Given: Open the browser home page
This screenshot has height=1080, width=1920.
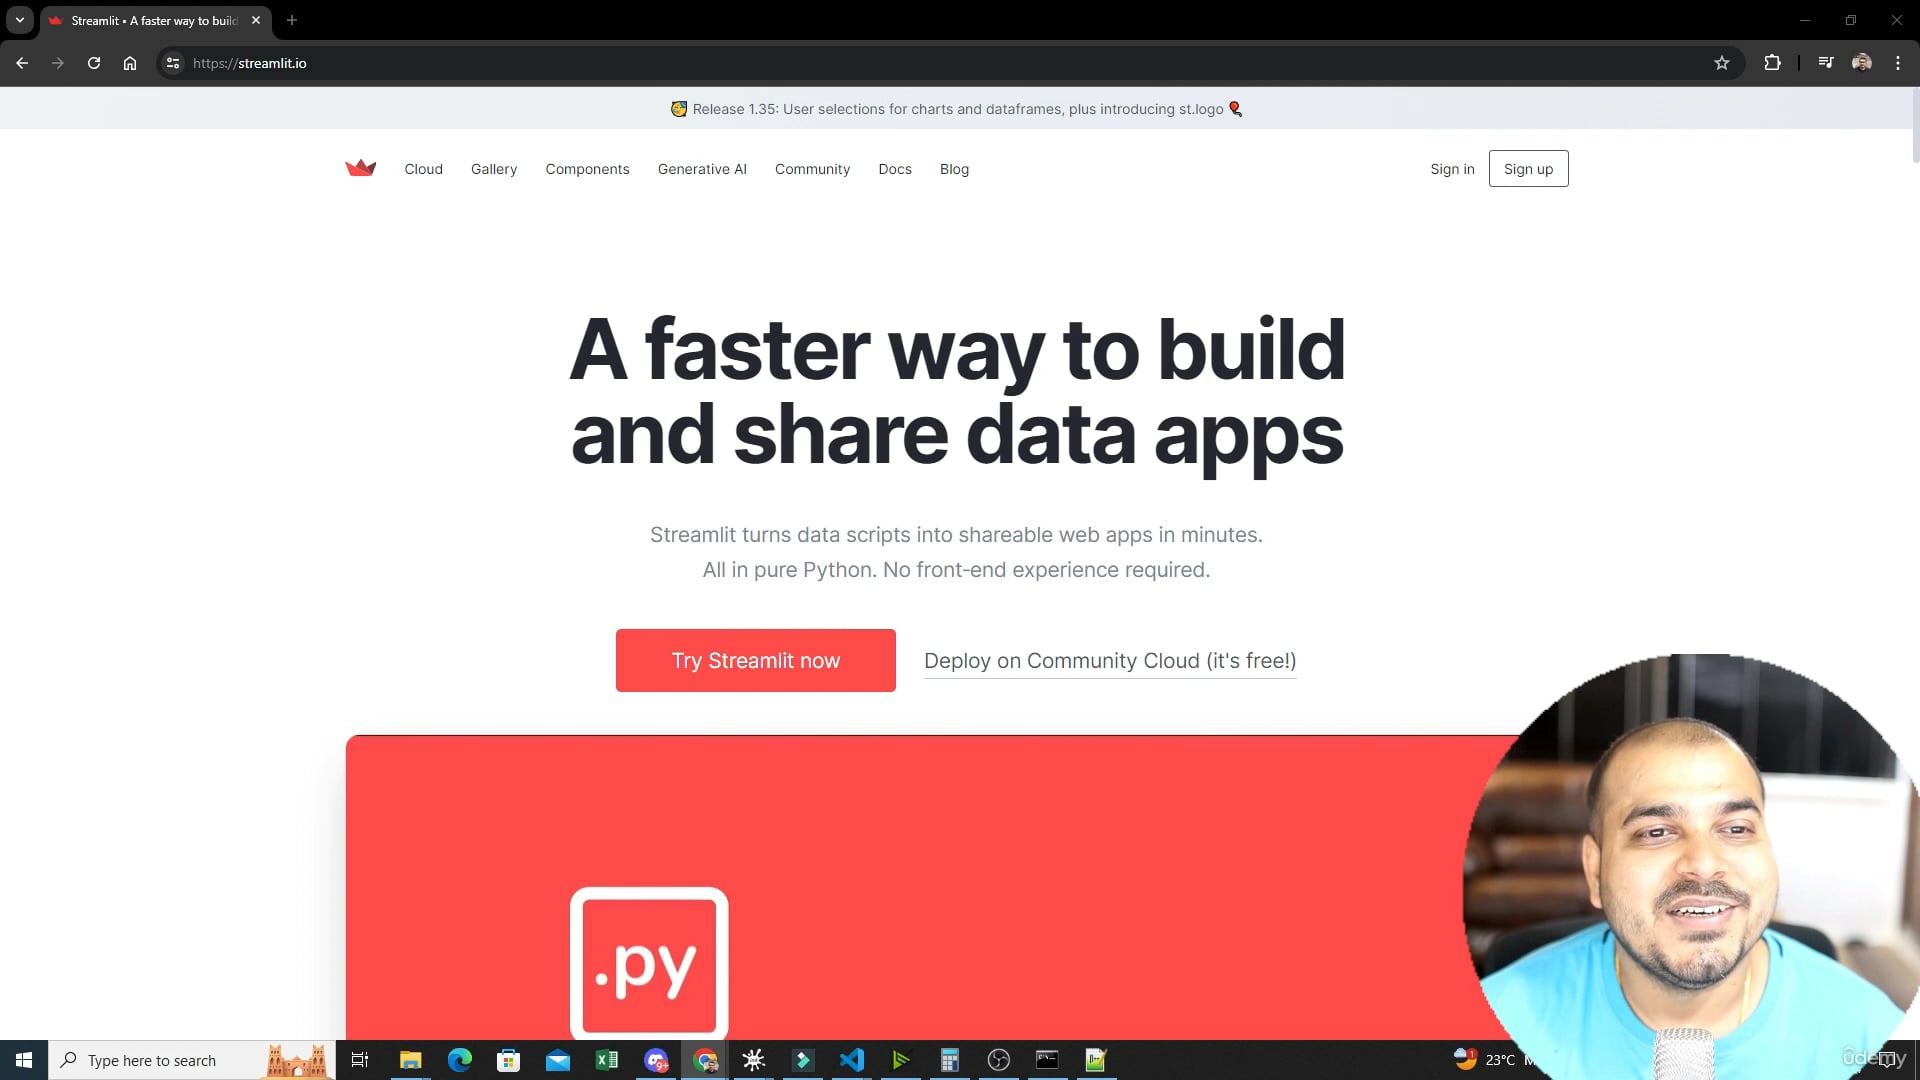Looking at the screenshot, I should tap(130, 63).
